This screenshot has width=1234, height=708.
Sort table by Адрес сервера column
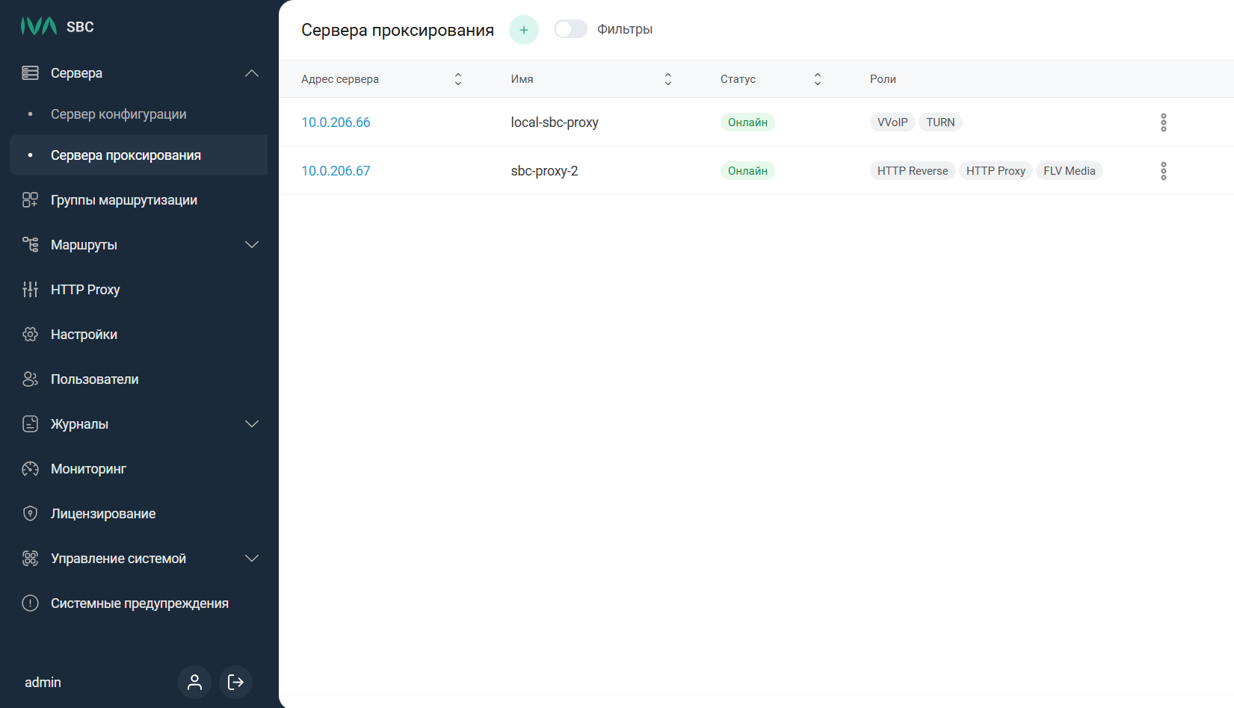click(458, 79)
